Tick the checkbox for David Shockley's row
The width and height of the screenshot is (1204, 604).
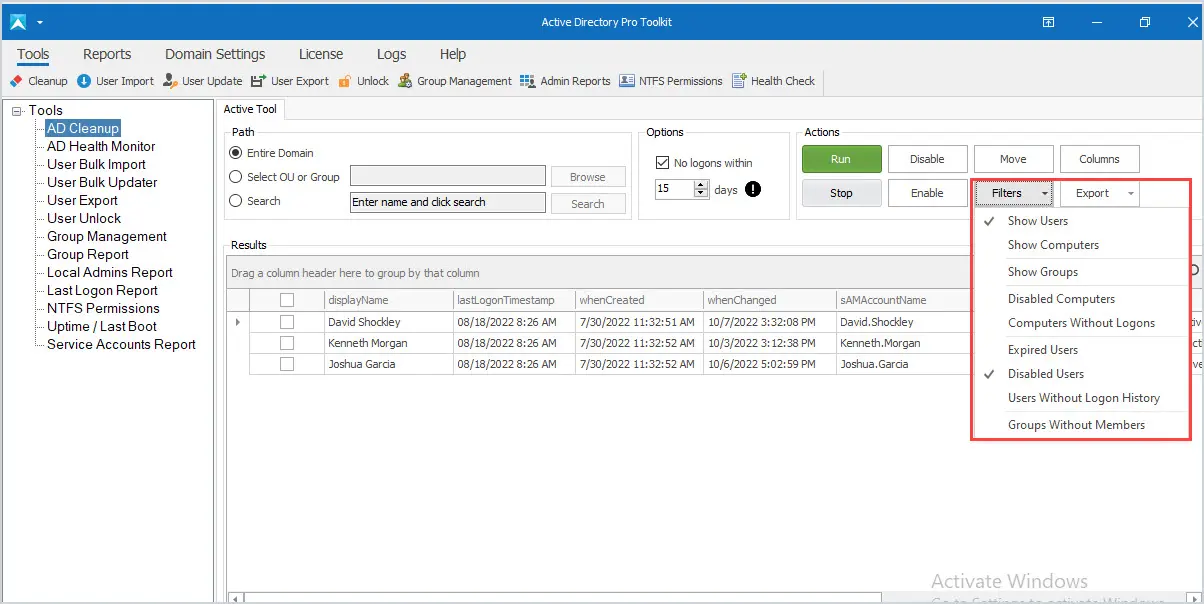point(287,322)
